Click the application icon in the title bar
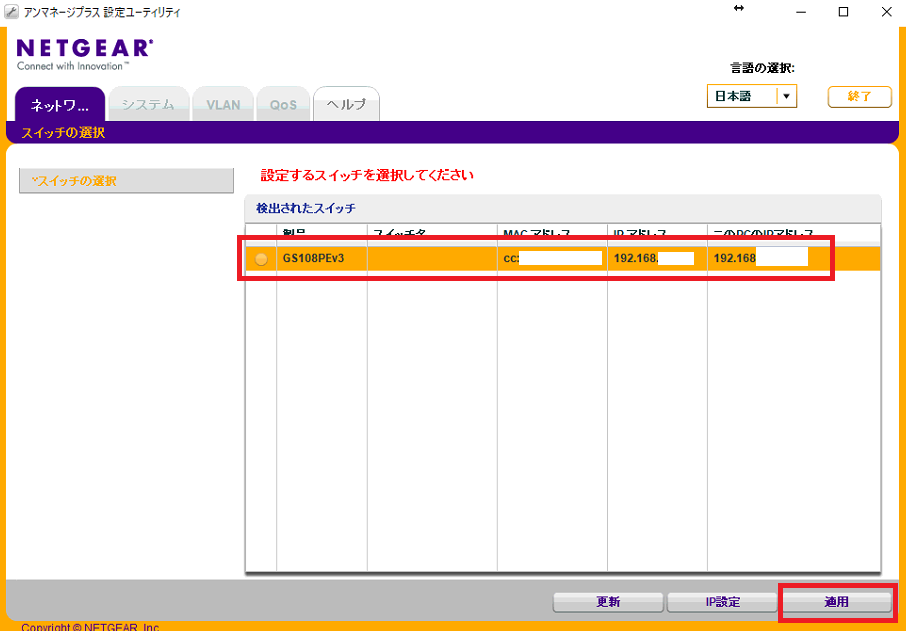The height and width of the screenshot is (631, 906). click(x=11, y=11)
